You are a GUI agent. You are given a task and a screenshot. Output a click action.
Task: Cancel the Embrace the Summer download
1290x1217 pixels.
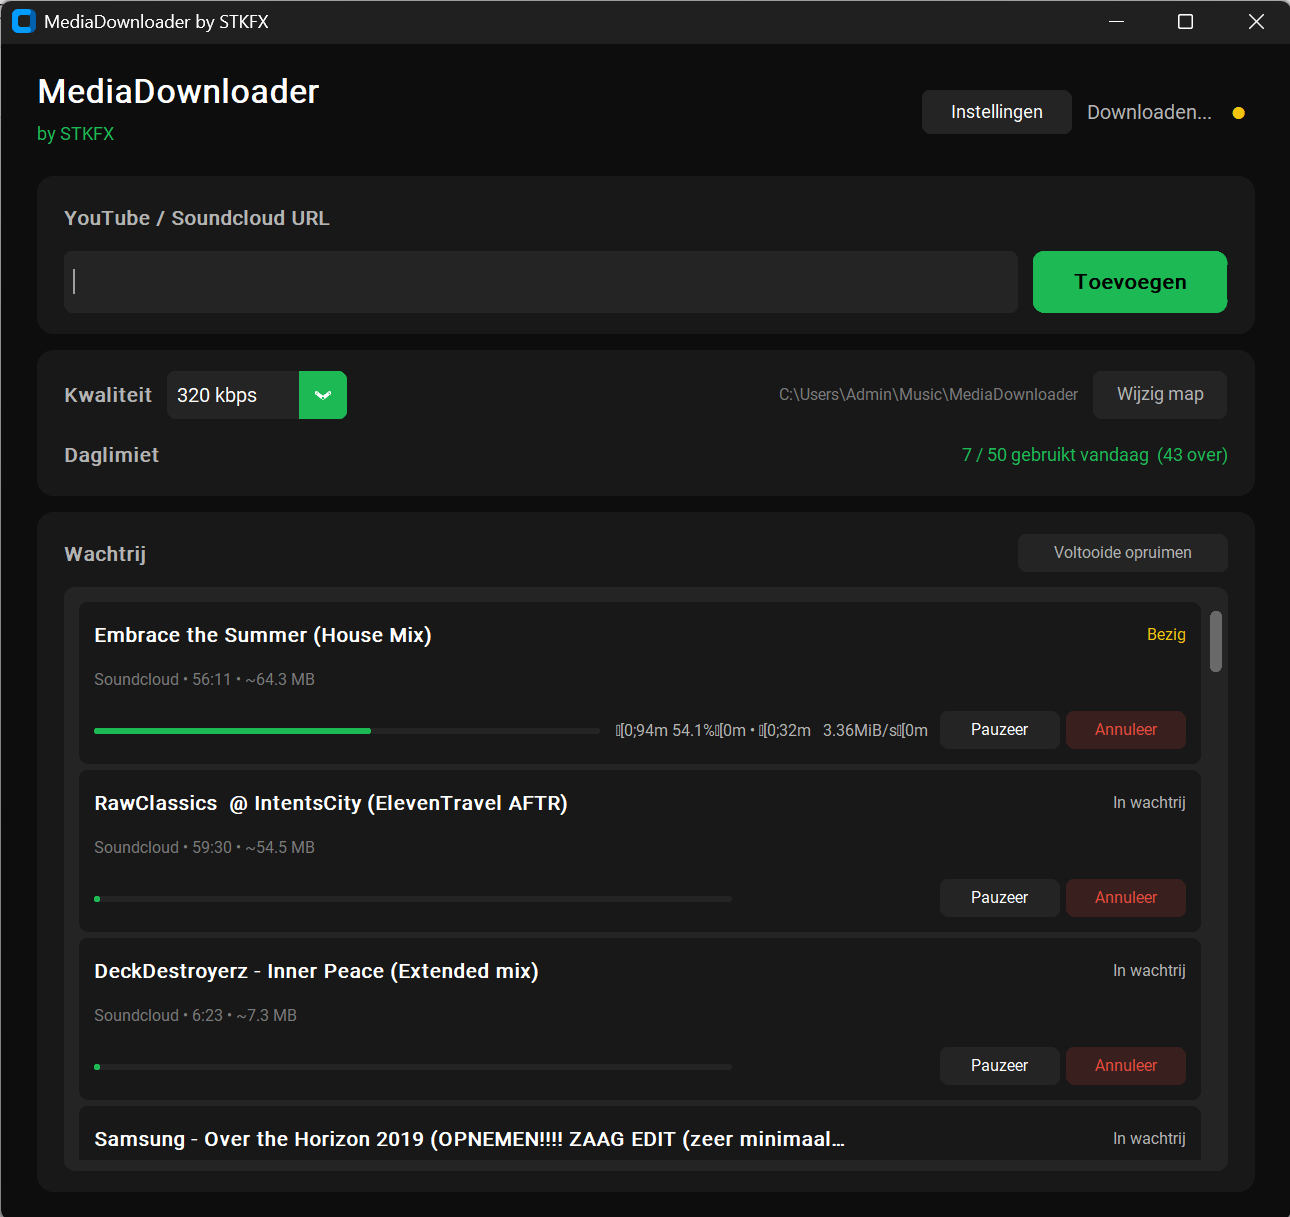pyautogui.click(x=1126, y=730)
